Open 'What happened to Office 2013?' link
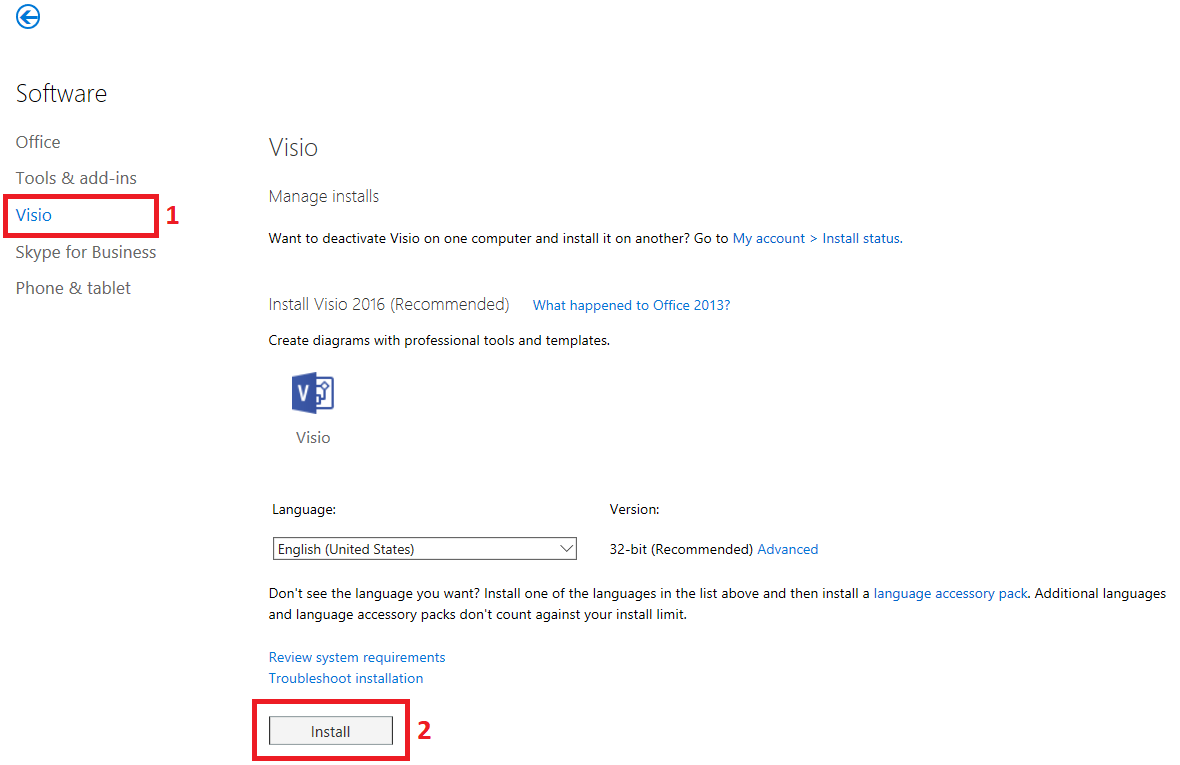Image resolution: width=1180 pixels, height=765 pixels. pos(631,305)
